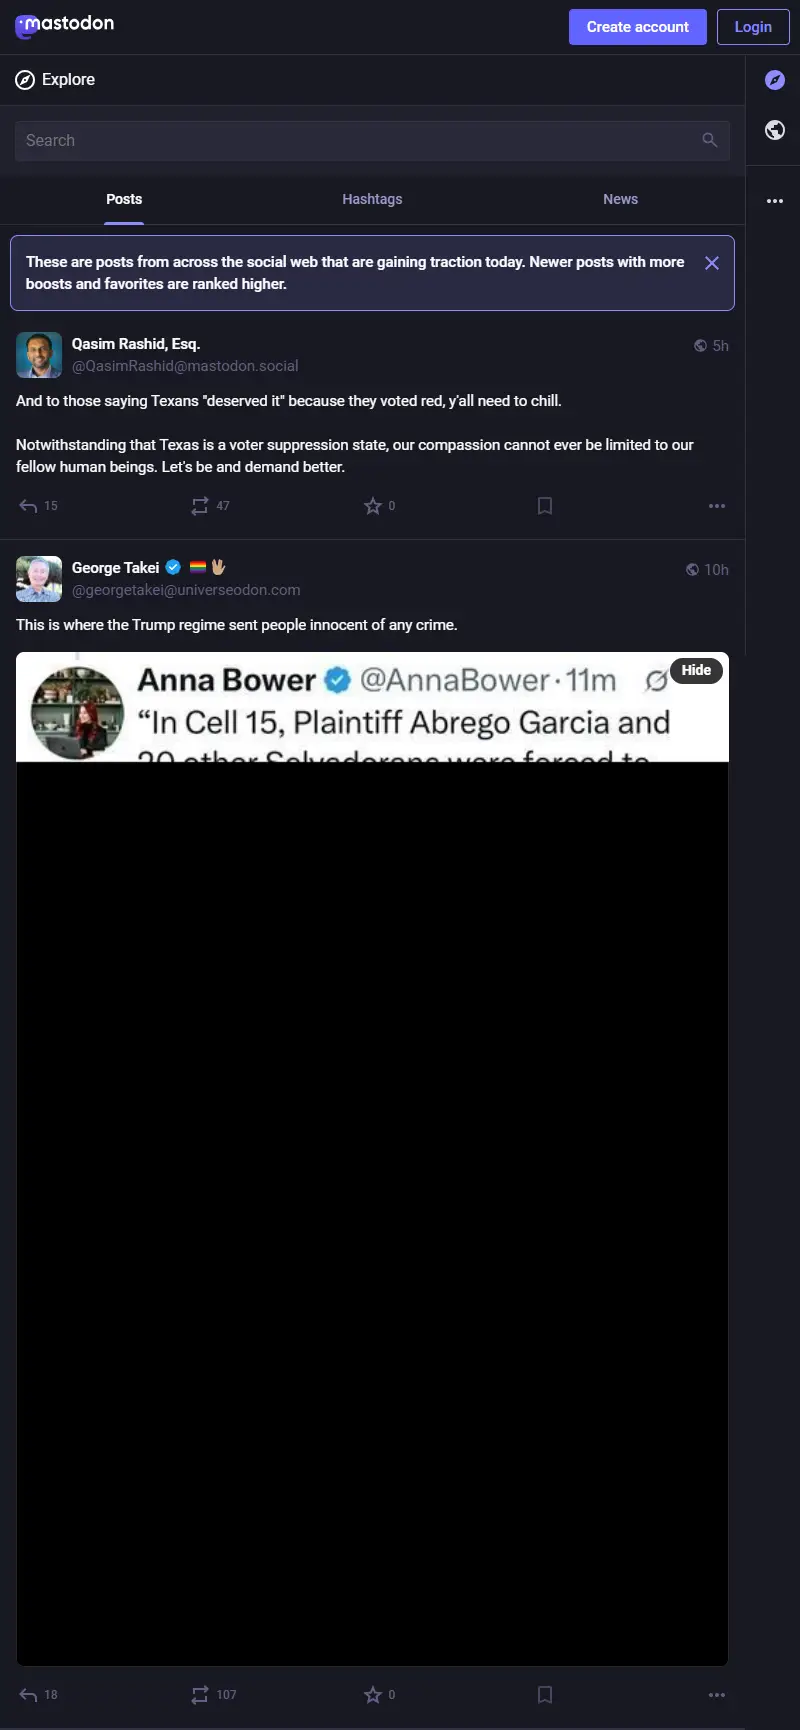Open the sidebar three-dot More menu
The height and width of the screenshot is (1730, 800).
[x=775, y=201]
